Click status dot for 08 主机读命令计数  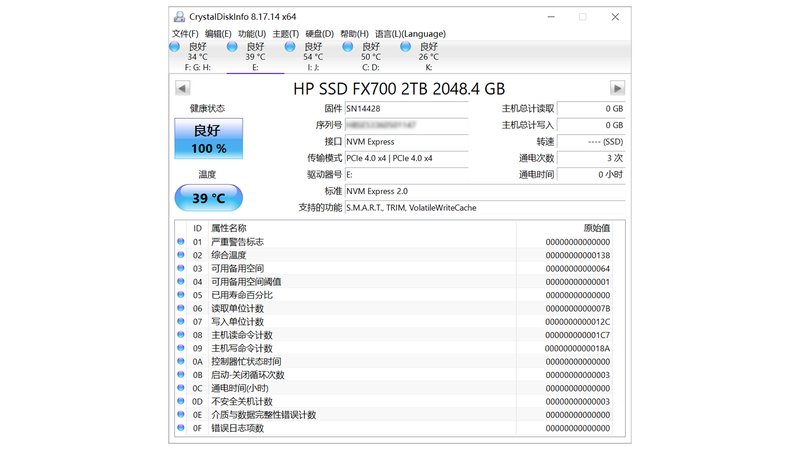tap(181, 334)
